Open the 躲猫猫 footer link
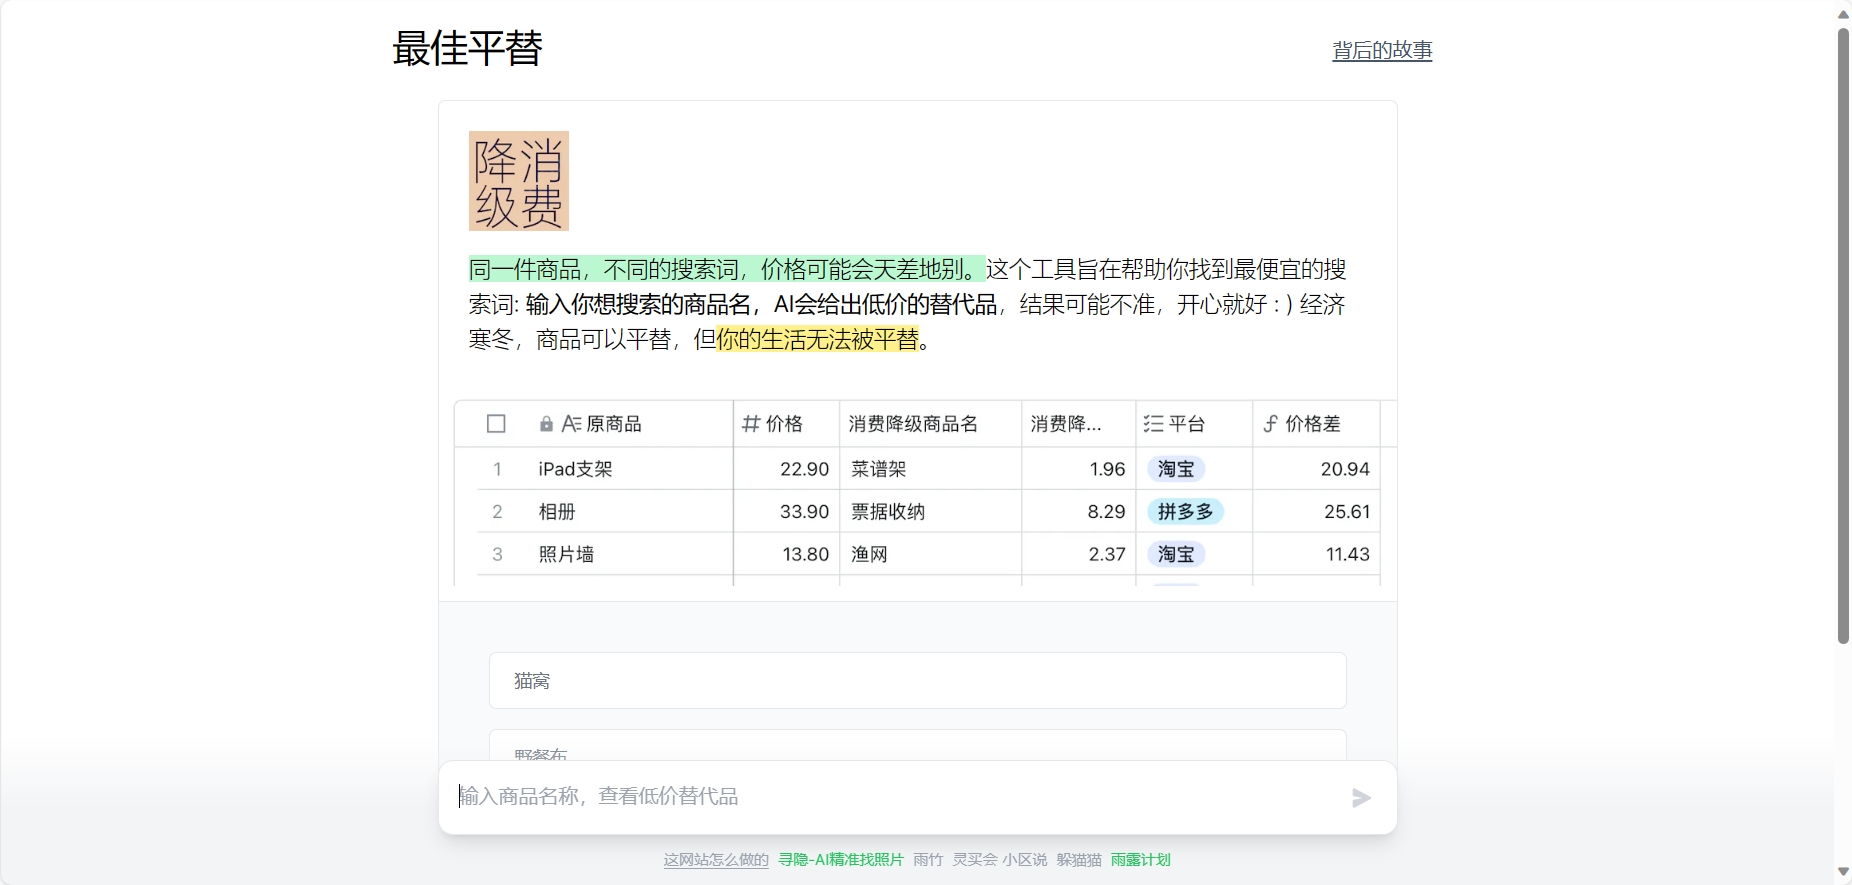The image size is (1852, 885). click(x=1079, y=860)
